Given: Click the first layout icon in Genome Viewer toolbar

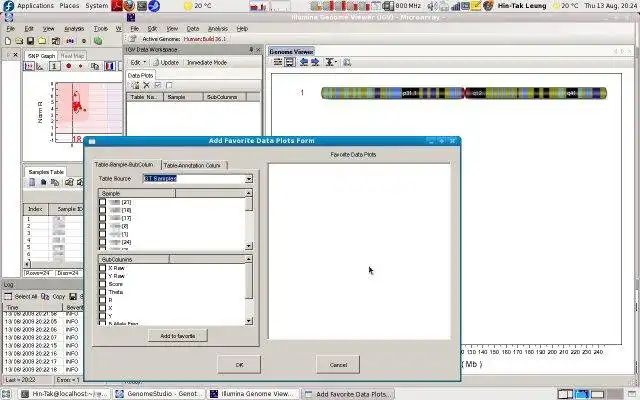Looking at the screenshot, I should 278,62.
